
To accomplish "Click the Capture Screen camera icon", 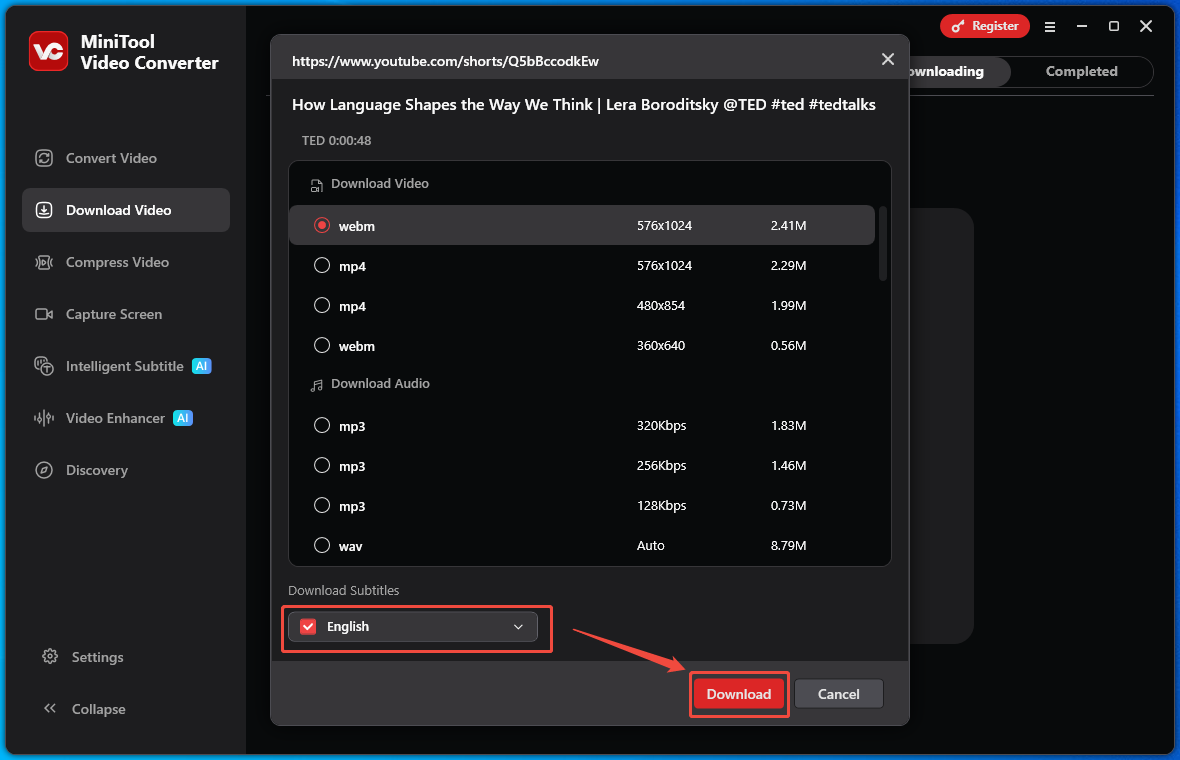I will pos(44,314).
